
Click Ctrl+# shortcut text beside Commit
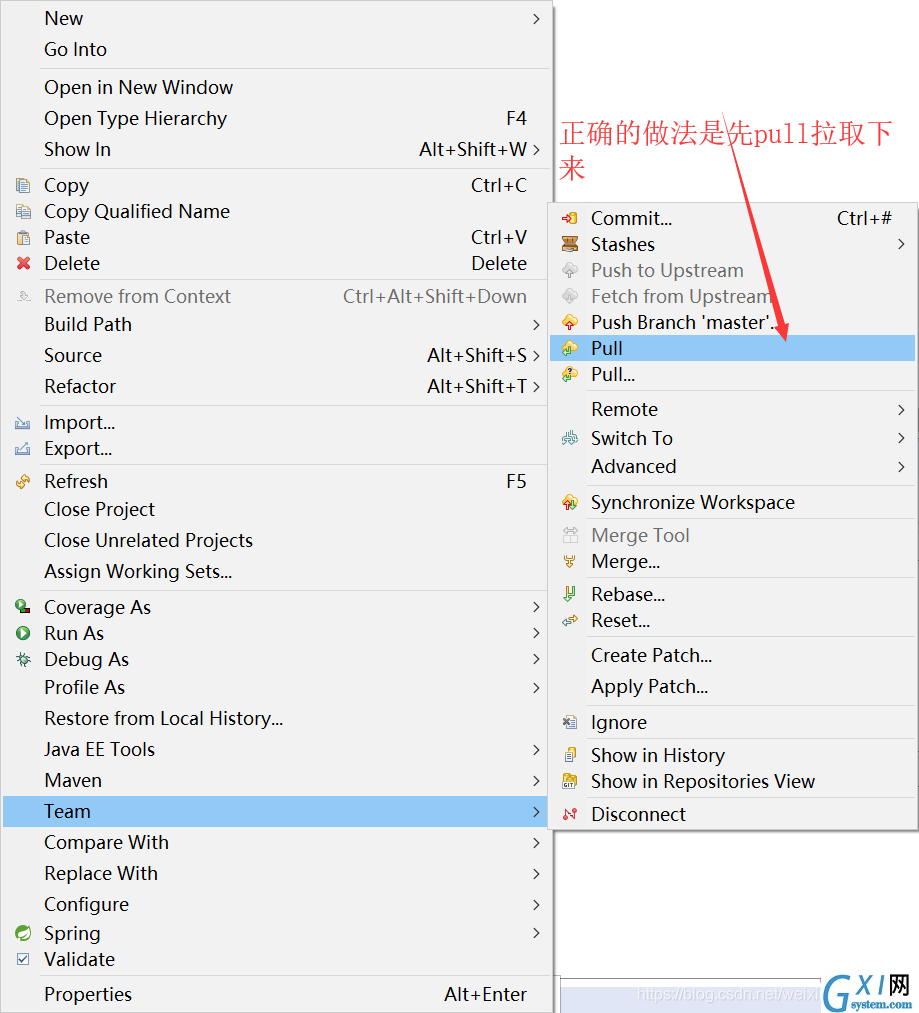[864, 218]
